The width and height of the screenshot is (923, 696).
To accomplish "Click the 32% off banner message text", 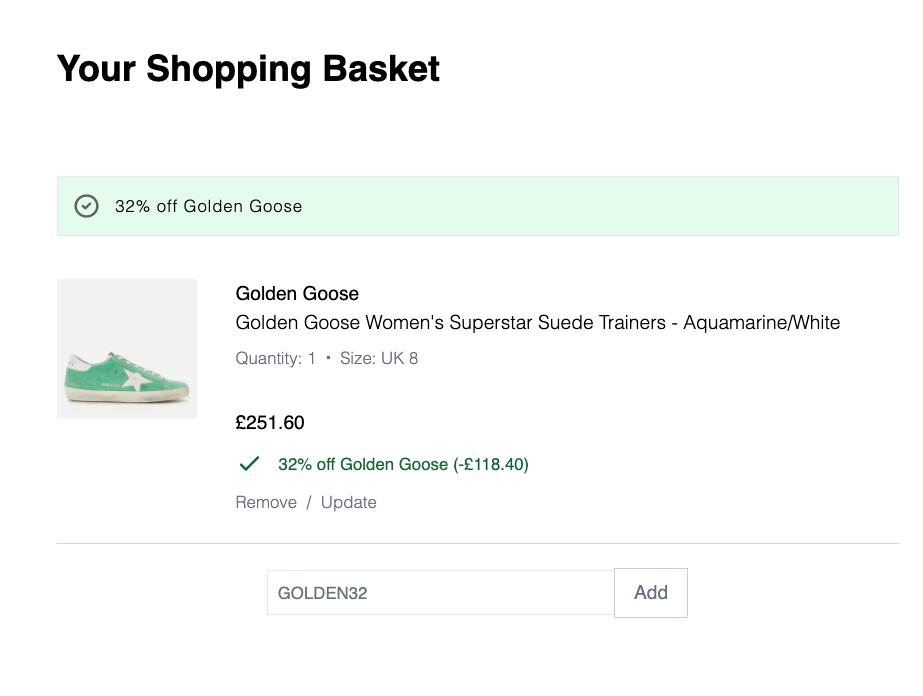I will tap(209, 206).
